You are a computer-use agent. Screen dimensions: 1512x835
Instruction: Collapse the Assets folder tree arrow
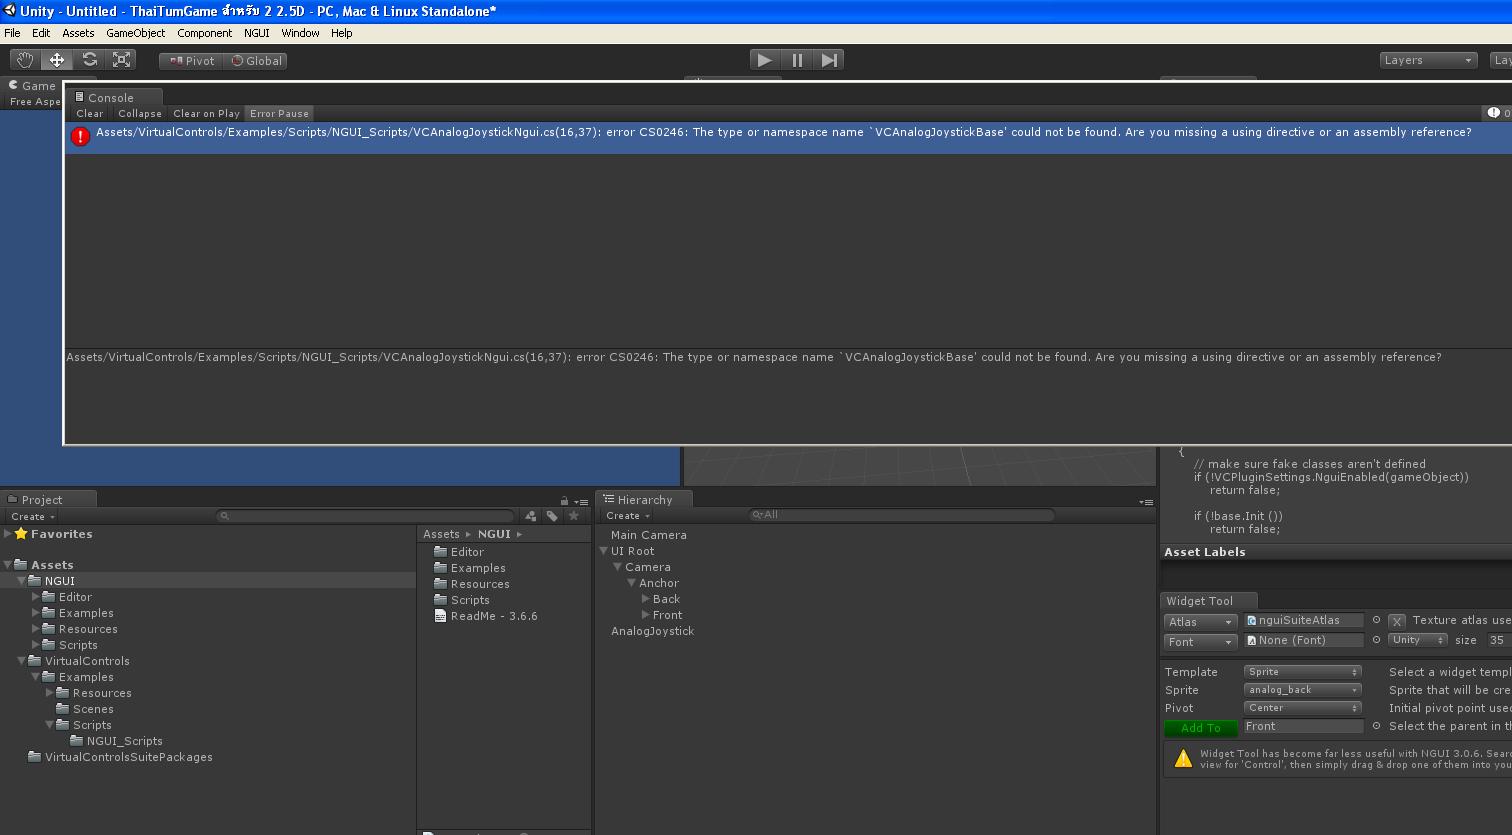[x=8, y=565]
